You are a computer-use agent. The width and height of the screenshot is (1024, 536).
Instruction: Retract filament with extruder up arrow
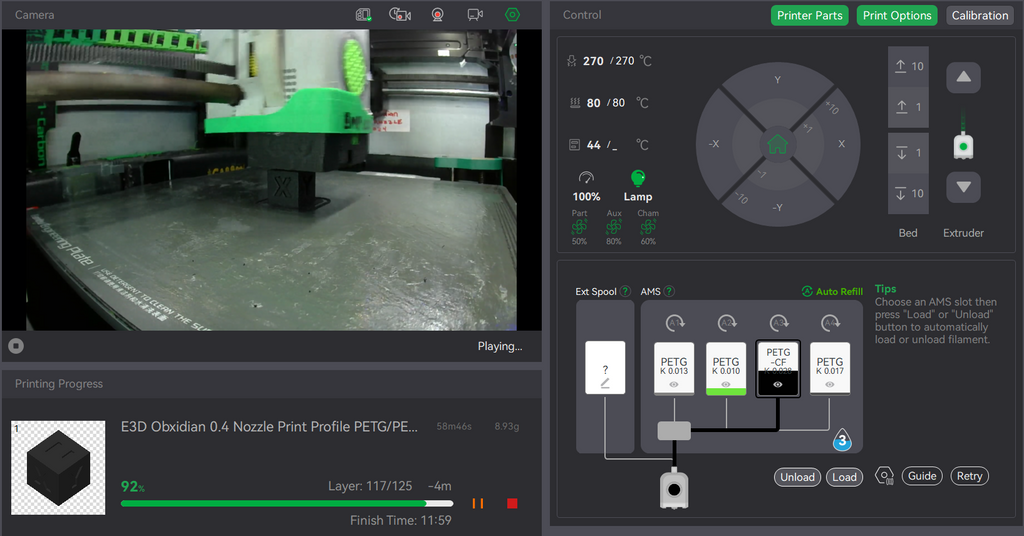point(963,77)
